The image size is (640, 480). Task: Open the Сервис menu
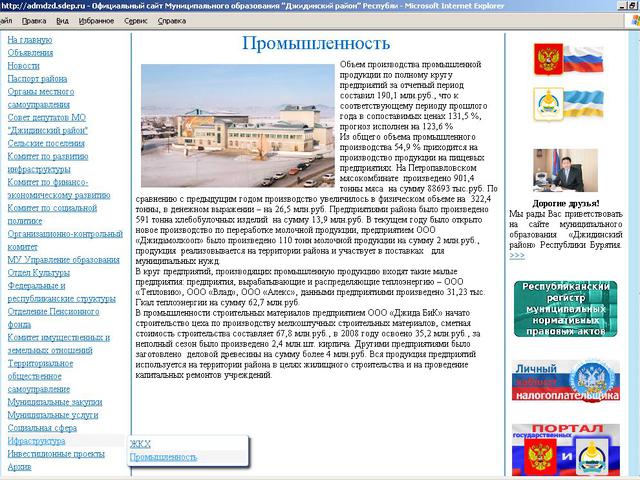pos(136,21)
